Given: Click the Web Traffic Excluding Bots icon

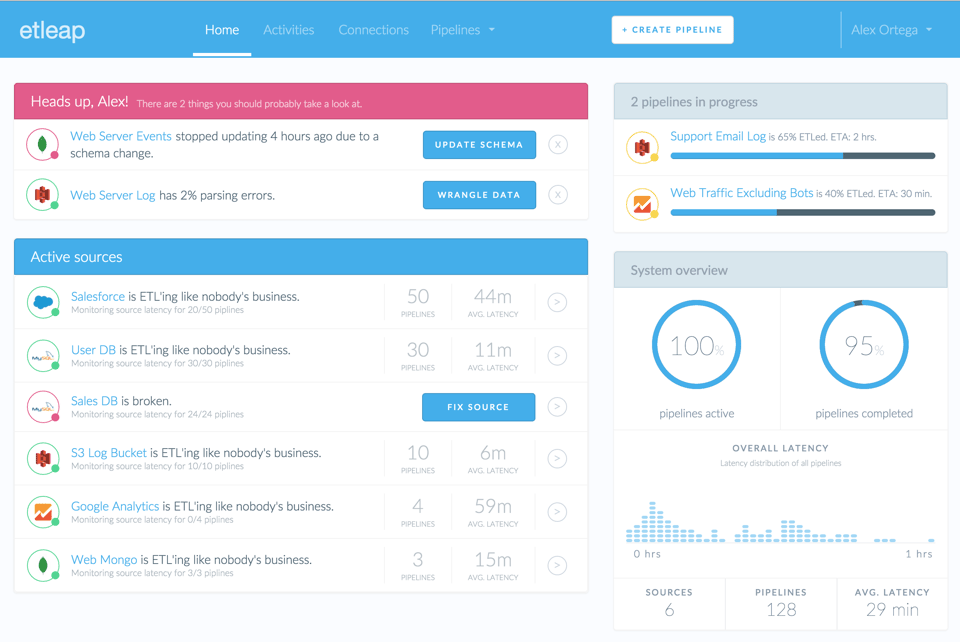Looking at the screenshot, I should point(641,201).
